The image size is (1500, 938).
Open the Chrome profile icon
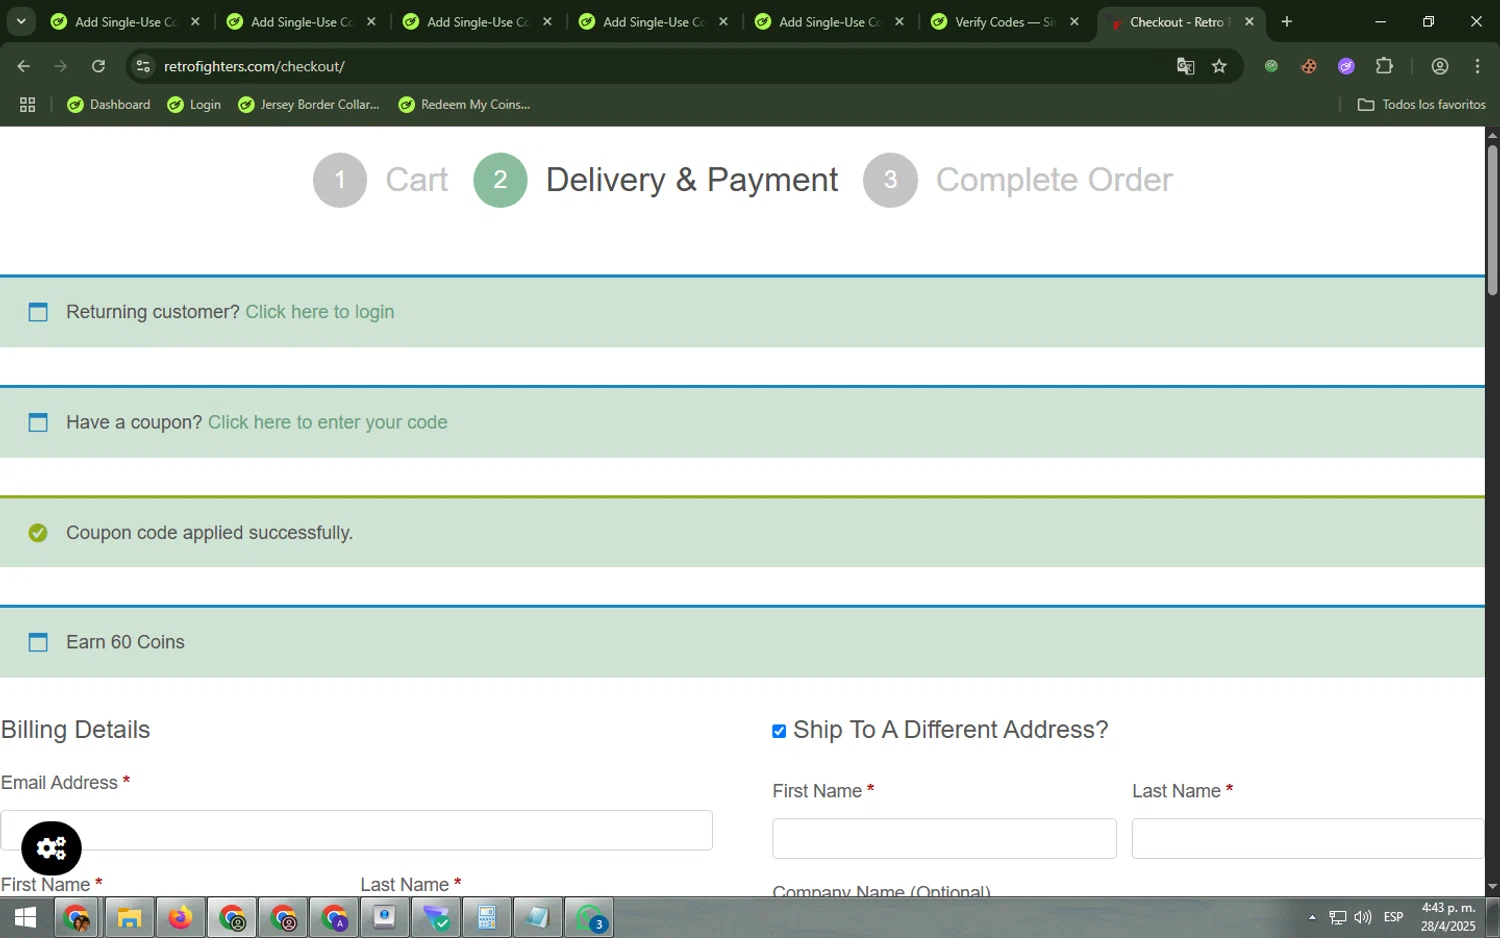[1440, 66]
